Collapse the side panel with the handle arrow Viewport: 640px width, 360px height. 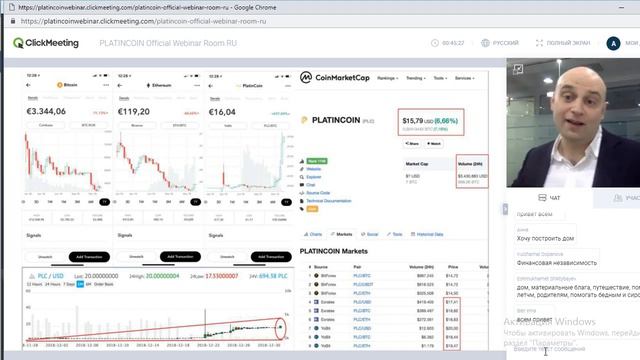[x=505, y=209]
